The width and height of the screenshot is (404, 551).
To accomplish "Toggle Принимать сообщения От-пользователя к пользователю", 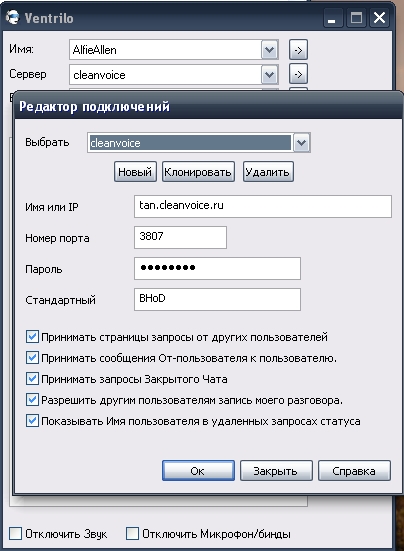I will pos(32,358).
